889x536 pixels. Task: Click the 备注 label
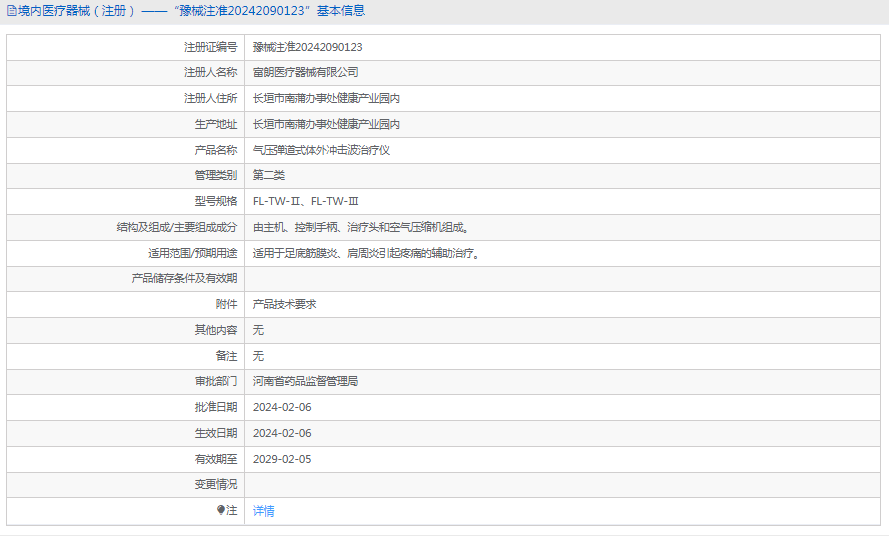tap(226, 356)
